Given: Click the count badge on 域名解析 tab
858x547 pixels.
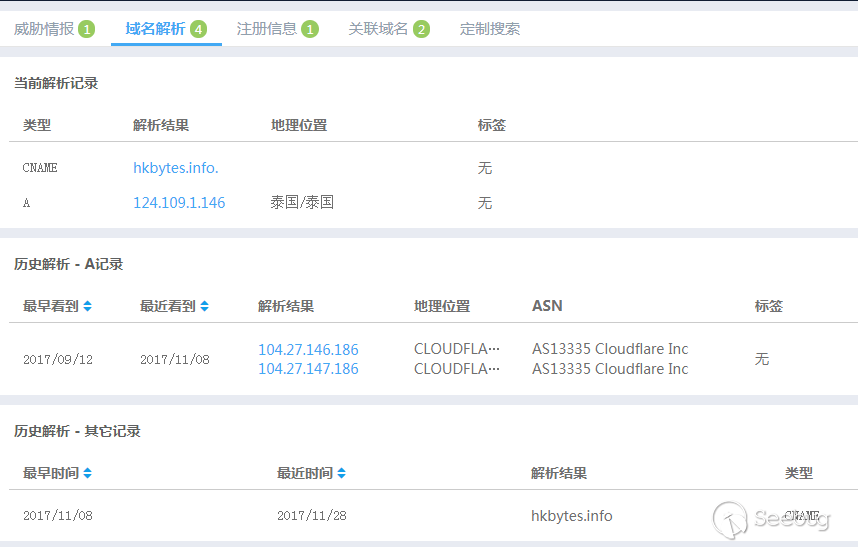Looking at the screenshot, I should click(198, 29).
